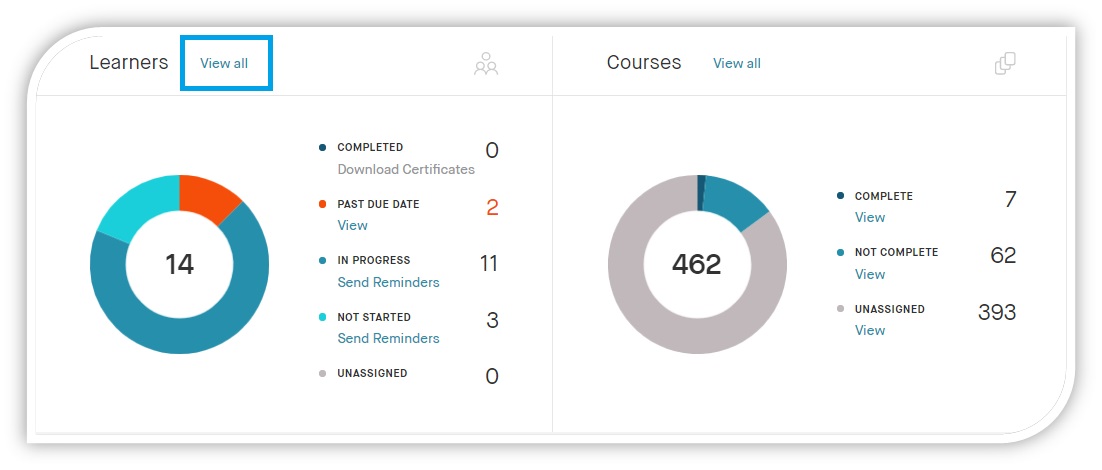The image size is (1102, 470).
Task: View learners past due date
Action: coord(352,226)
